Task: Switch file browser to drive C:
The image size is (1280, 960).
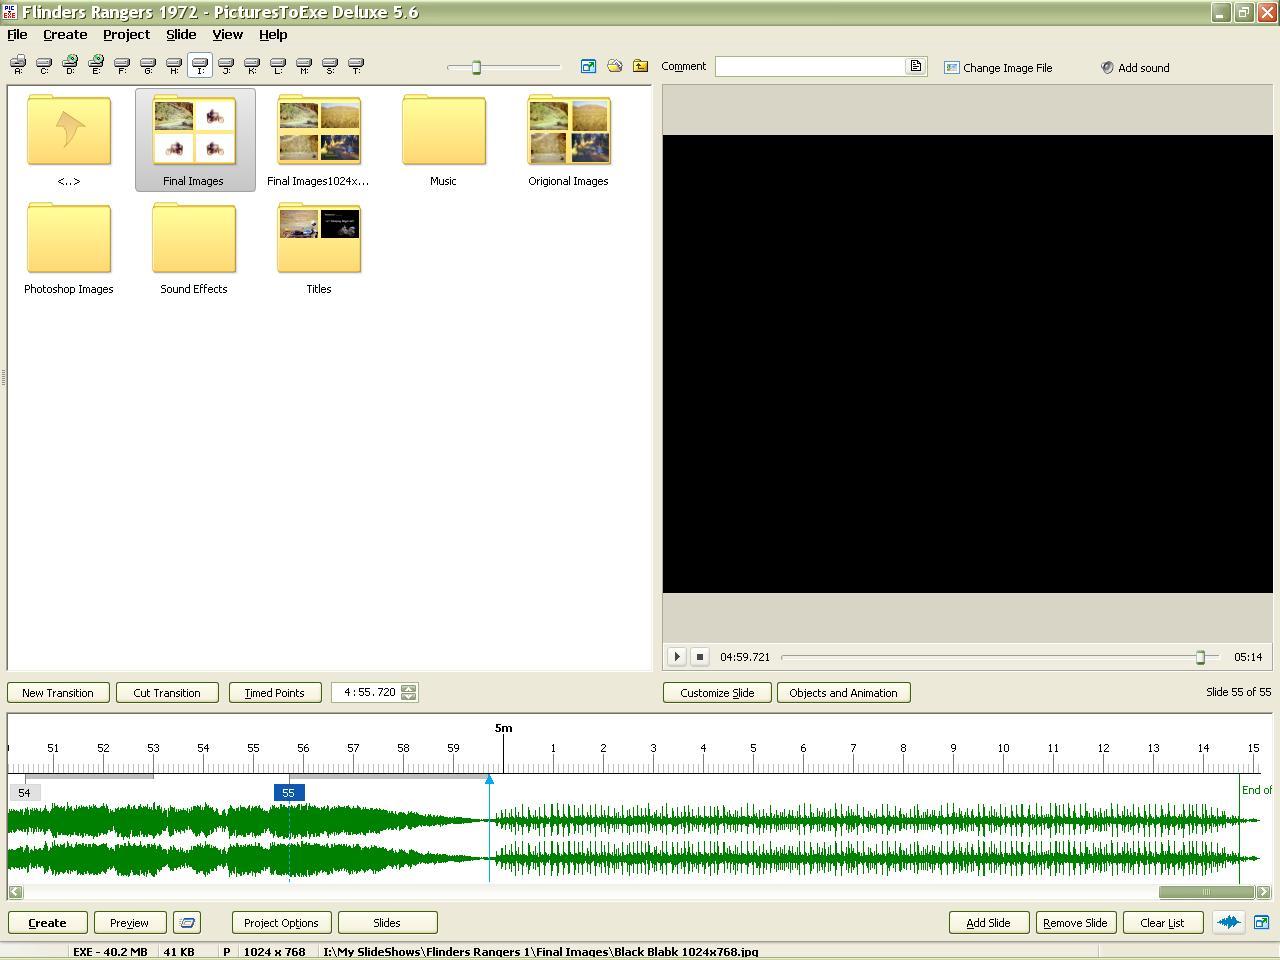Action: (44, 66)
